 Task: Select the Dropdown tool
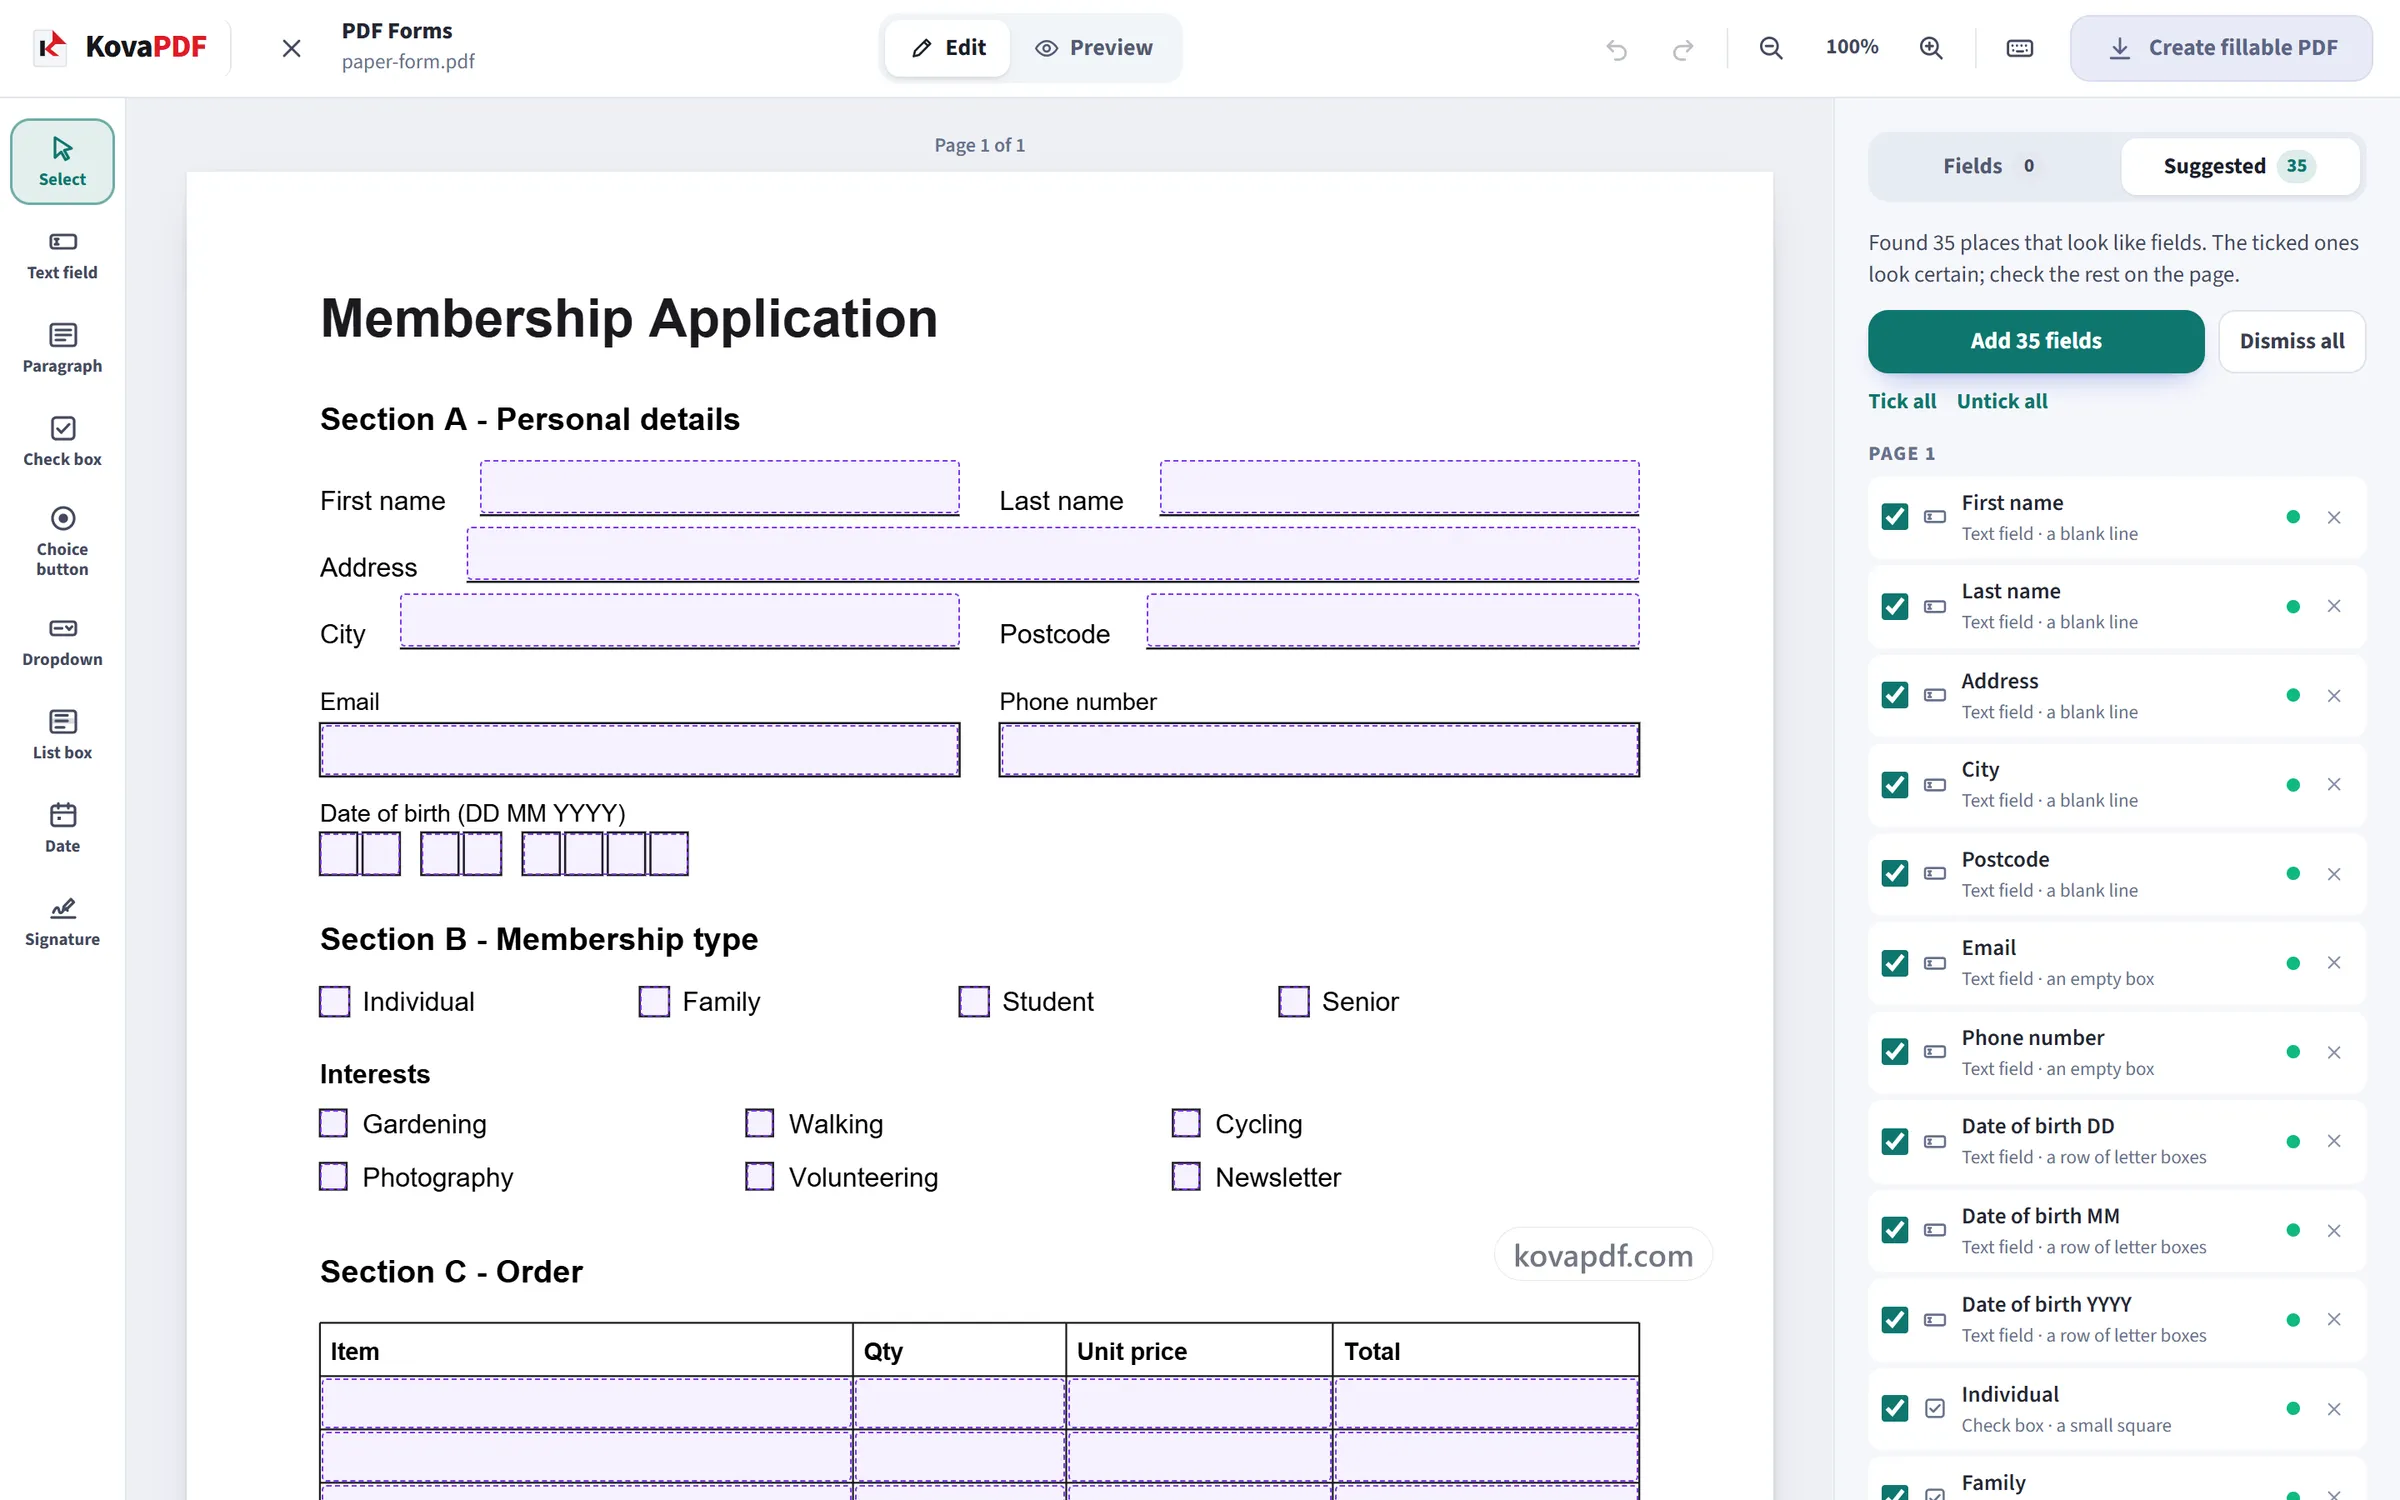click(x=62, y=642)
